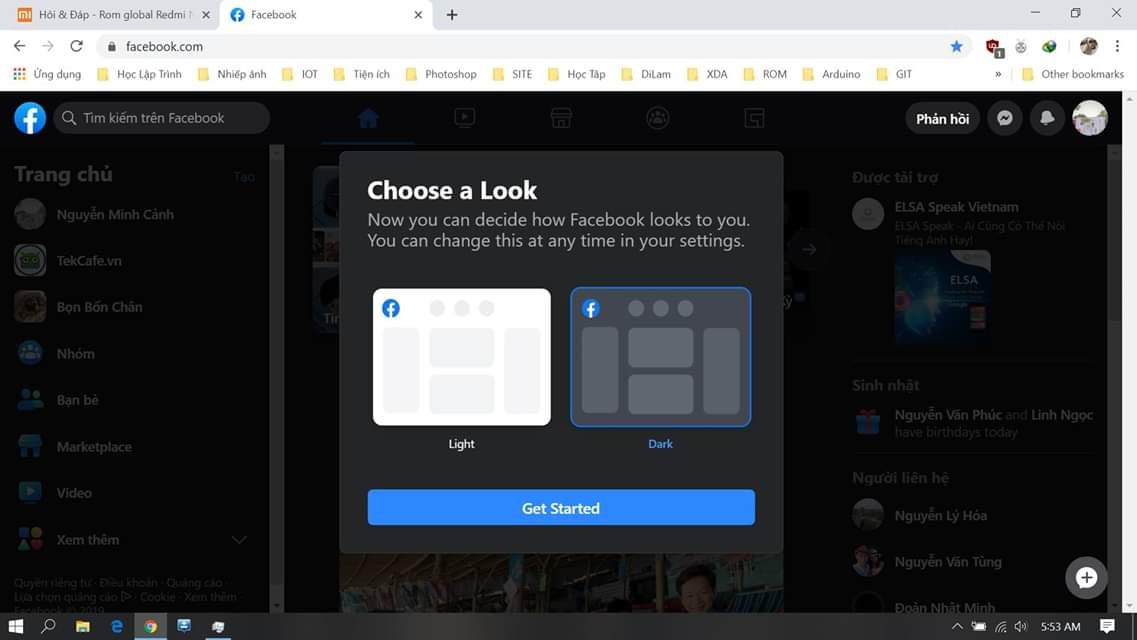Open the Other bookmarks folder

click(x=1072, y=74)
